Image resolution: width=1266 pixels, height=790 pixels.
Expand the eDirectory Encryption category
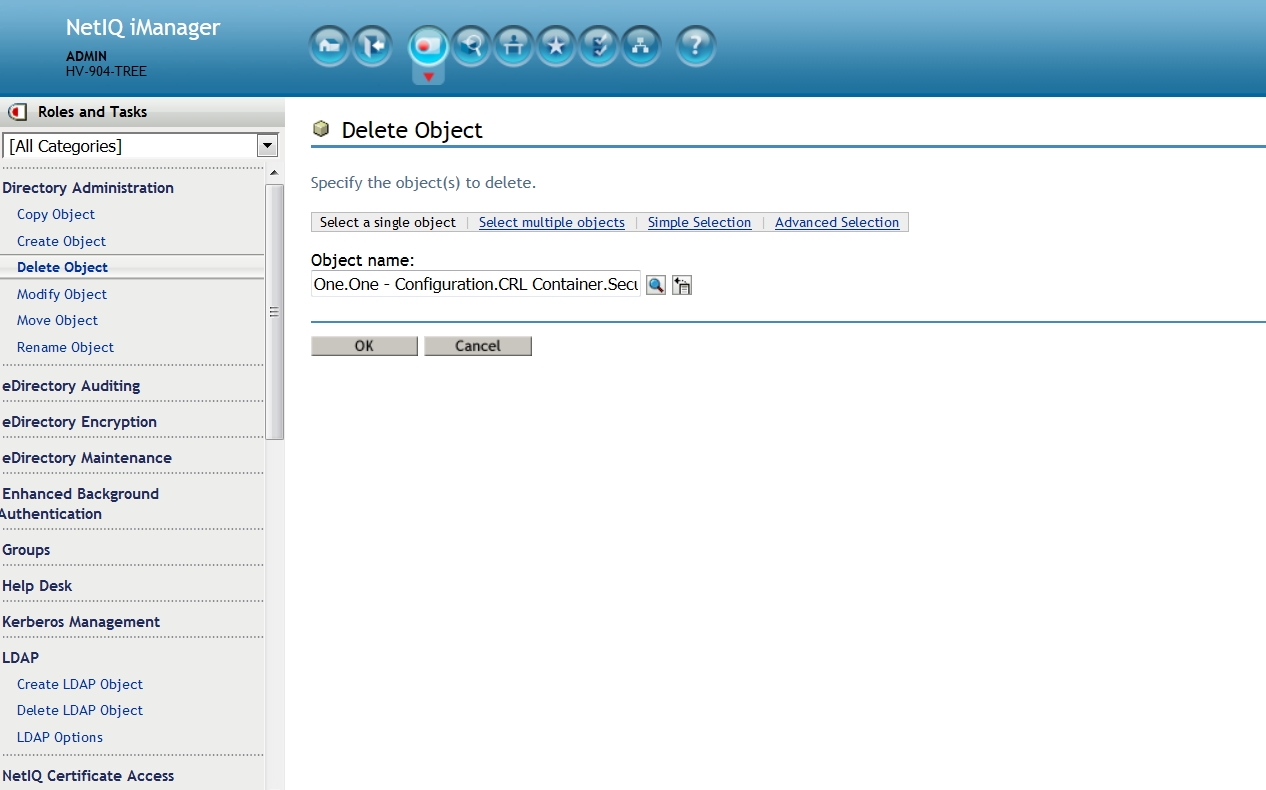[x=80, y=422]
